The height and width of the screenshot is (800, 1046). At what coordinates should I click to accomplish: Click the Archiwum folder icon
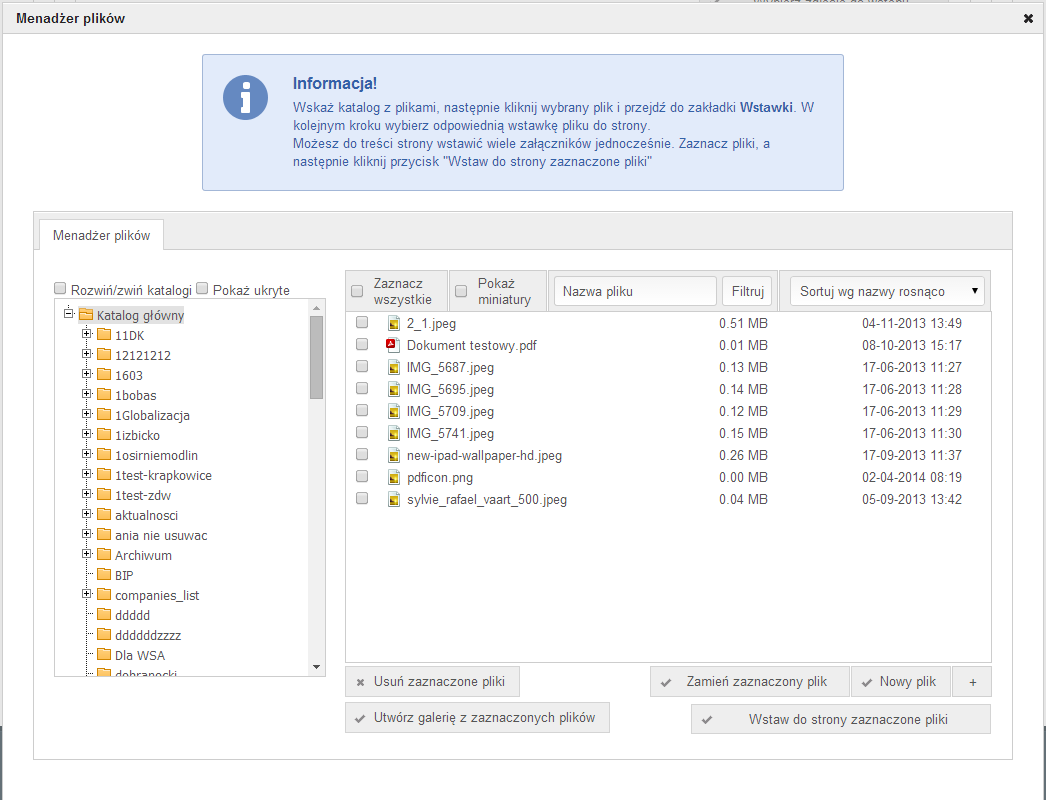pyautogui.click(x=104, y=554)
